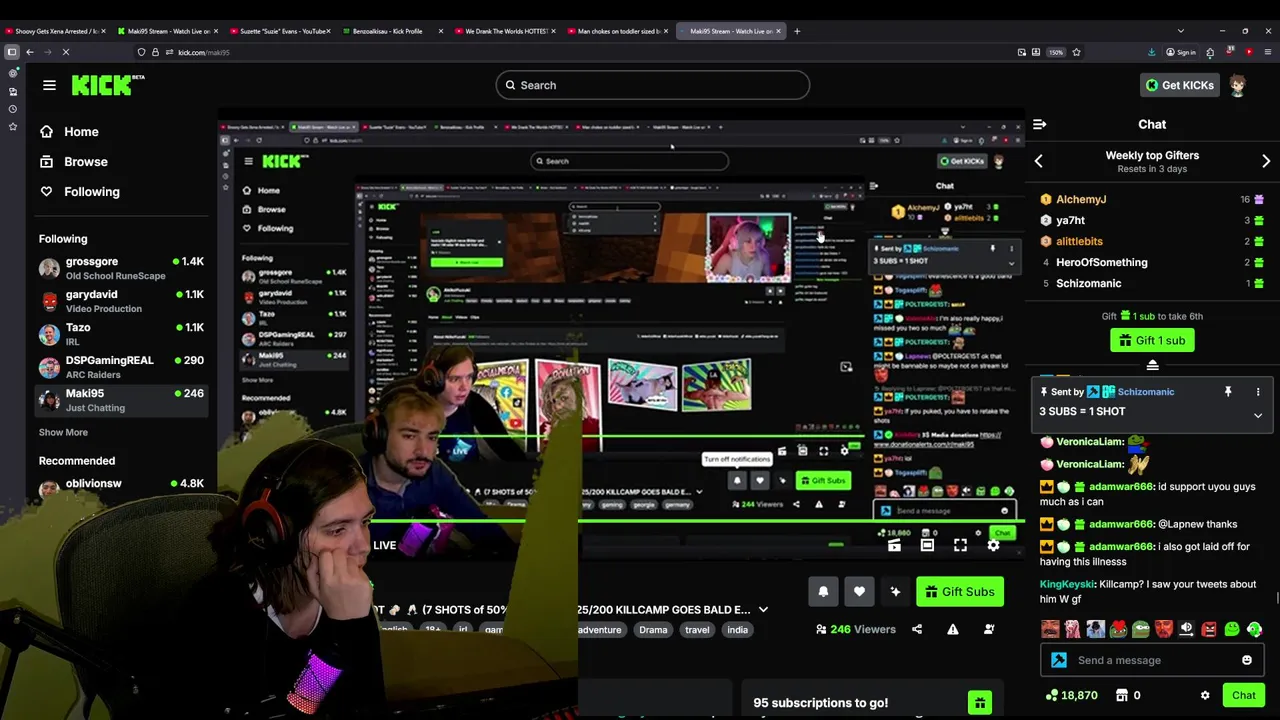Image resolution: width=1280 pixels, height=720 pixels.
Task: Open grossgore channel in Following list
Action: point(121,268)
